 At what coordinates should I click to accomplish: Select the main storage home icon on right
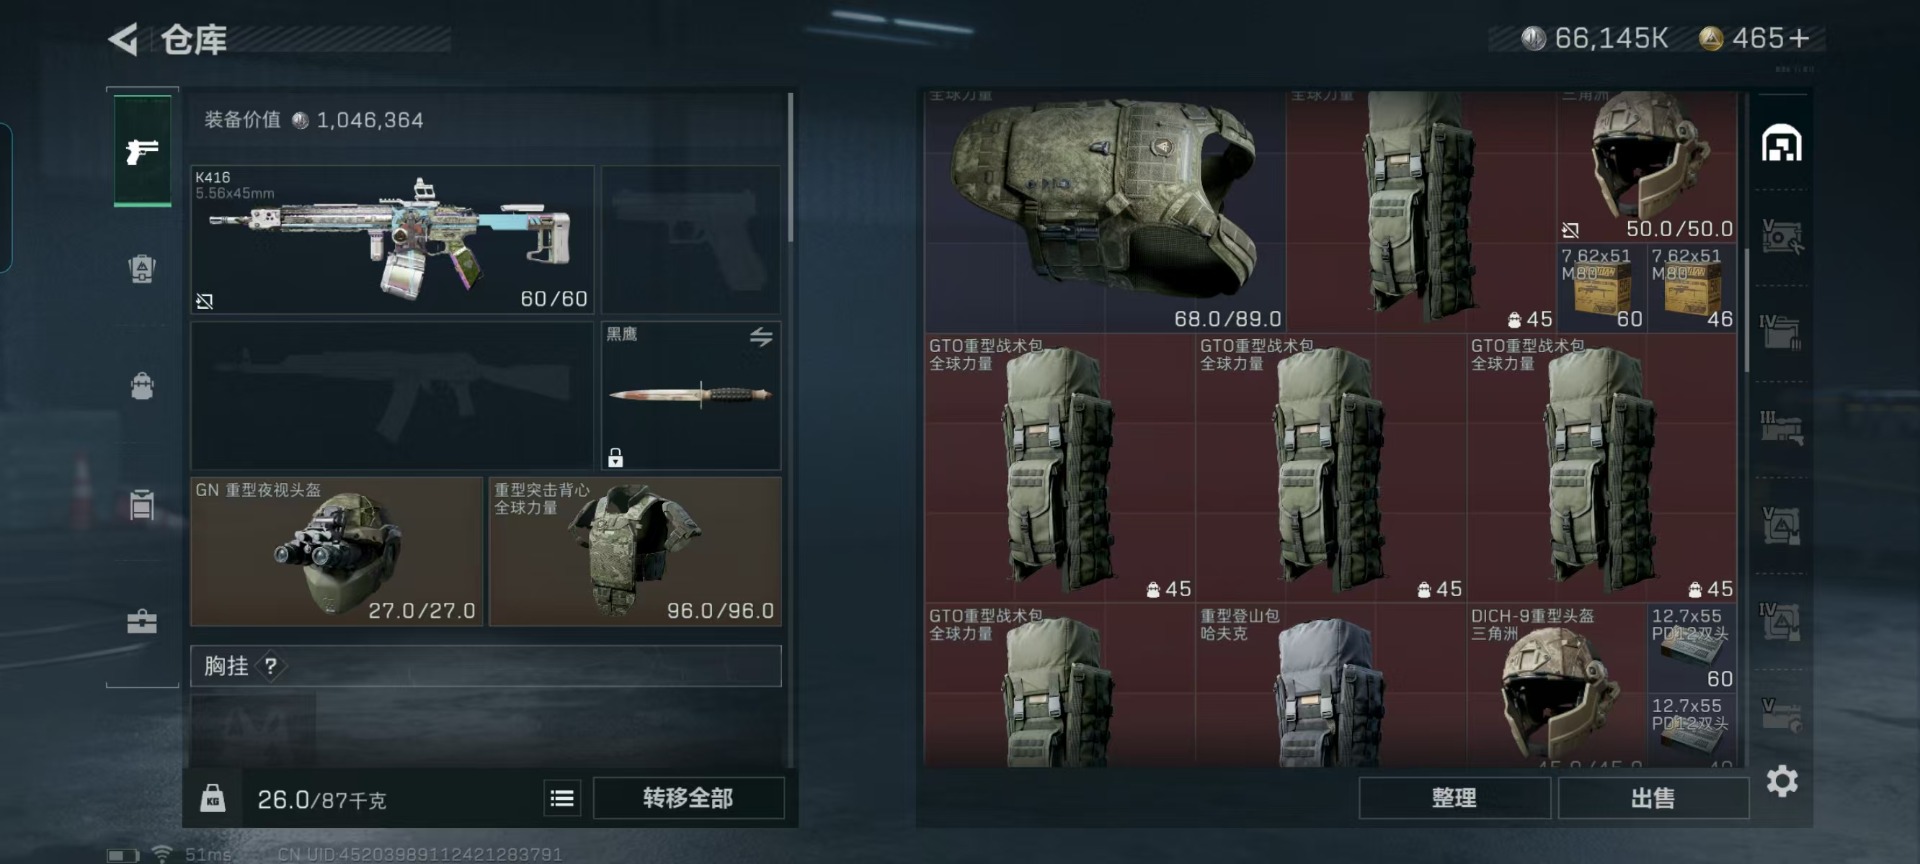pyautogui.click(x=1781, y=143)
